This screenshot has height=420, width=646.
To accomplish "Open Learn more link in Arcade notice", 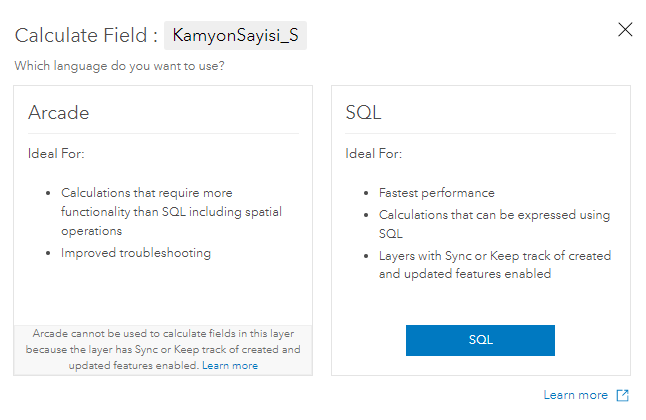I will 230,366.
